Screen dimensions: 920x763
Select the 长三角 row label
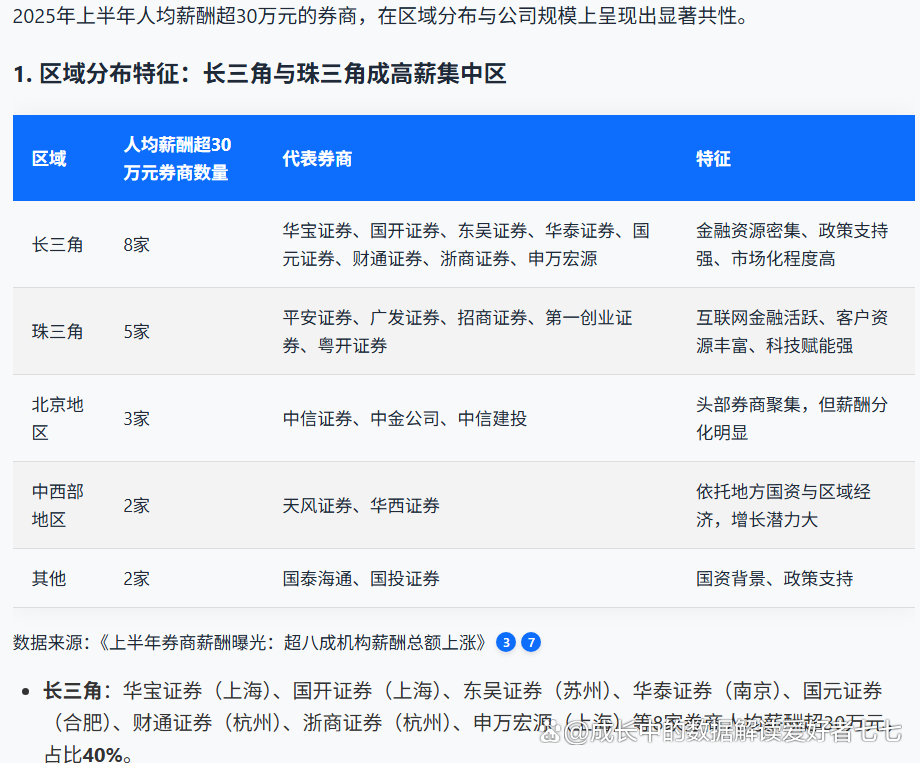coord(58,243)
